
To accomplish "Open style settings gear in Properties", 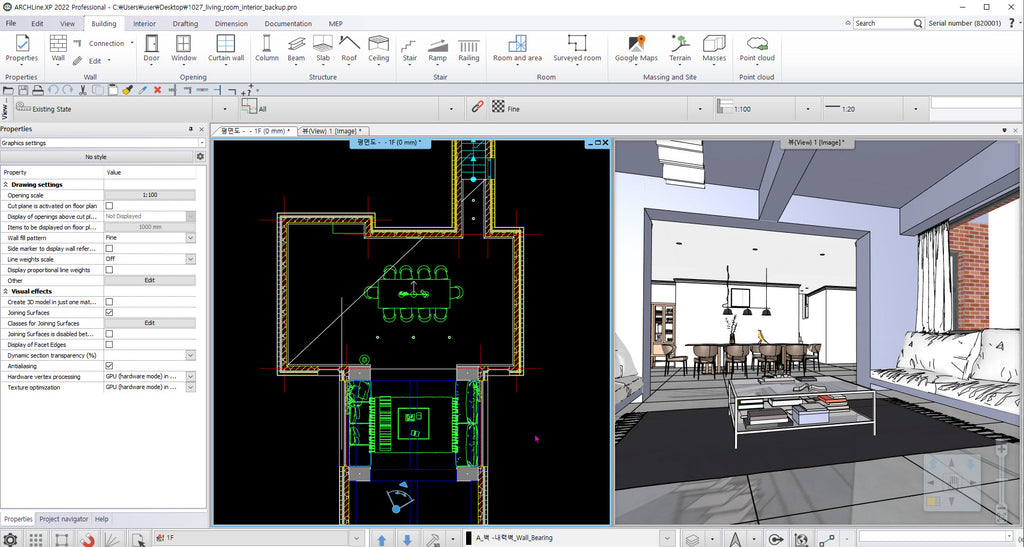I will tap(200, 157).
